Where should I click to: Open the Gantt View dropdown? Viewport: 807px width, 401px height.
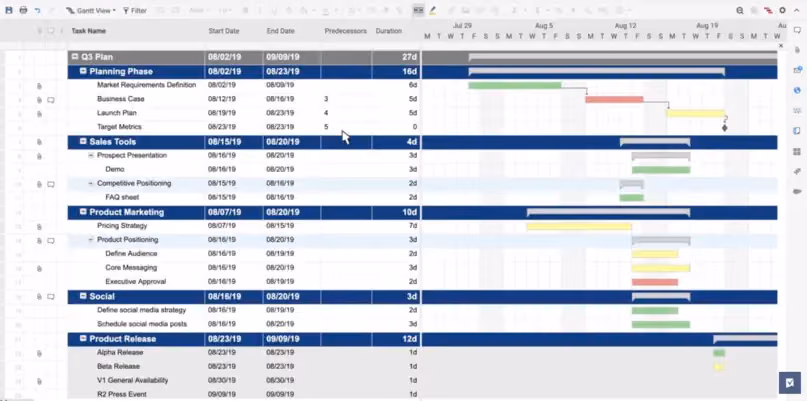coord(91,10)
